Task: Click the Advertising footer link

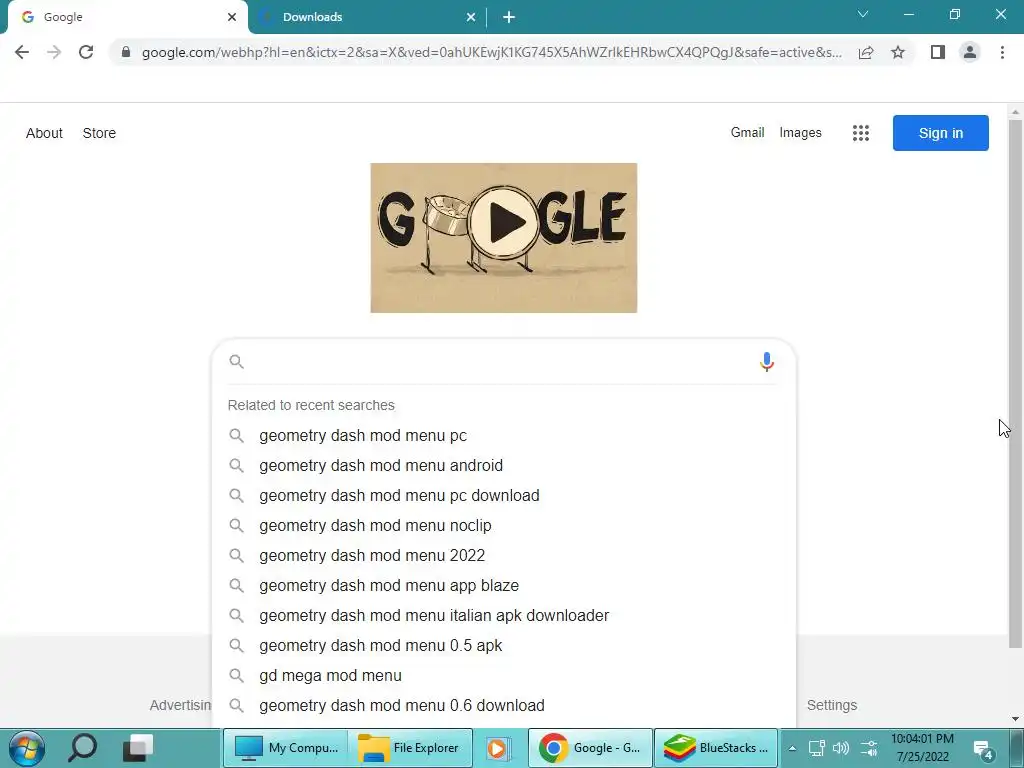Action: (180, 705)
